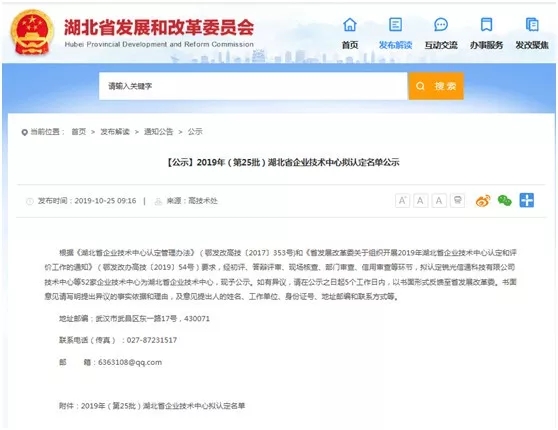This screenshot has height=430, width=558.
Task: Focus the keyword search input field
Action: (x=253, y=86)
